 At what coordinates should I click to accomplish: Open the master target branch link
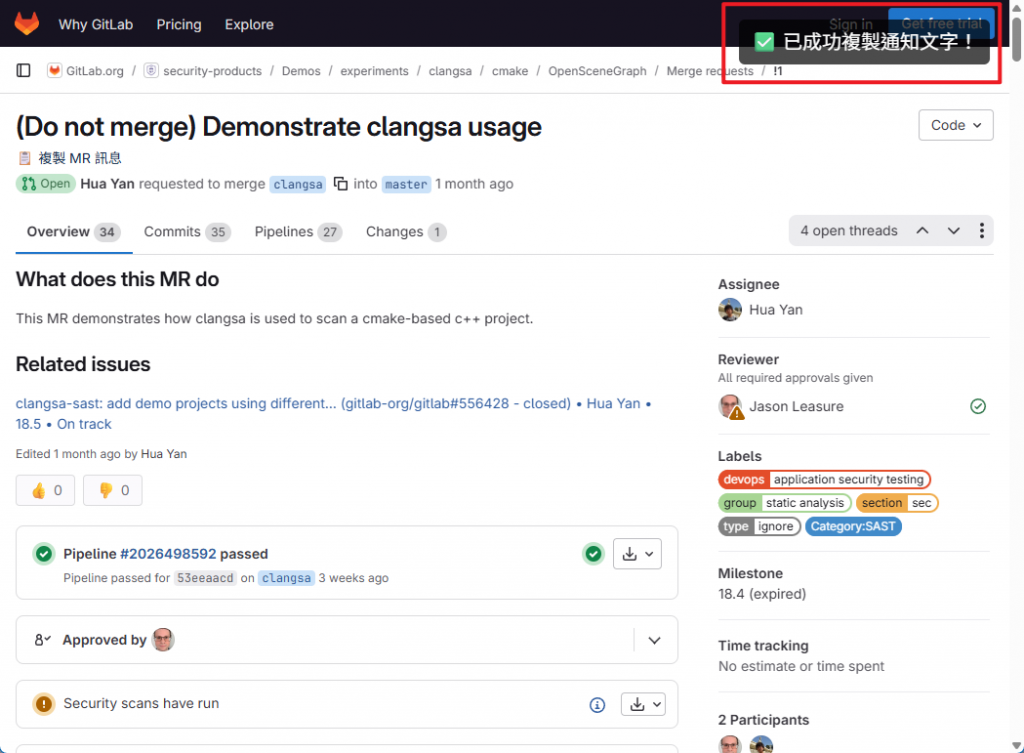[x=406, y=184]
